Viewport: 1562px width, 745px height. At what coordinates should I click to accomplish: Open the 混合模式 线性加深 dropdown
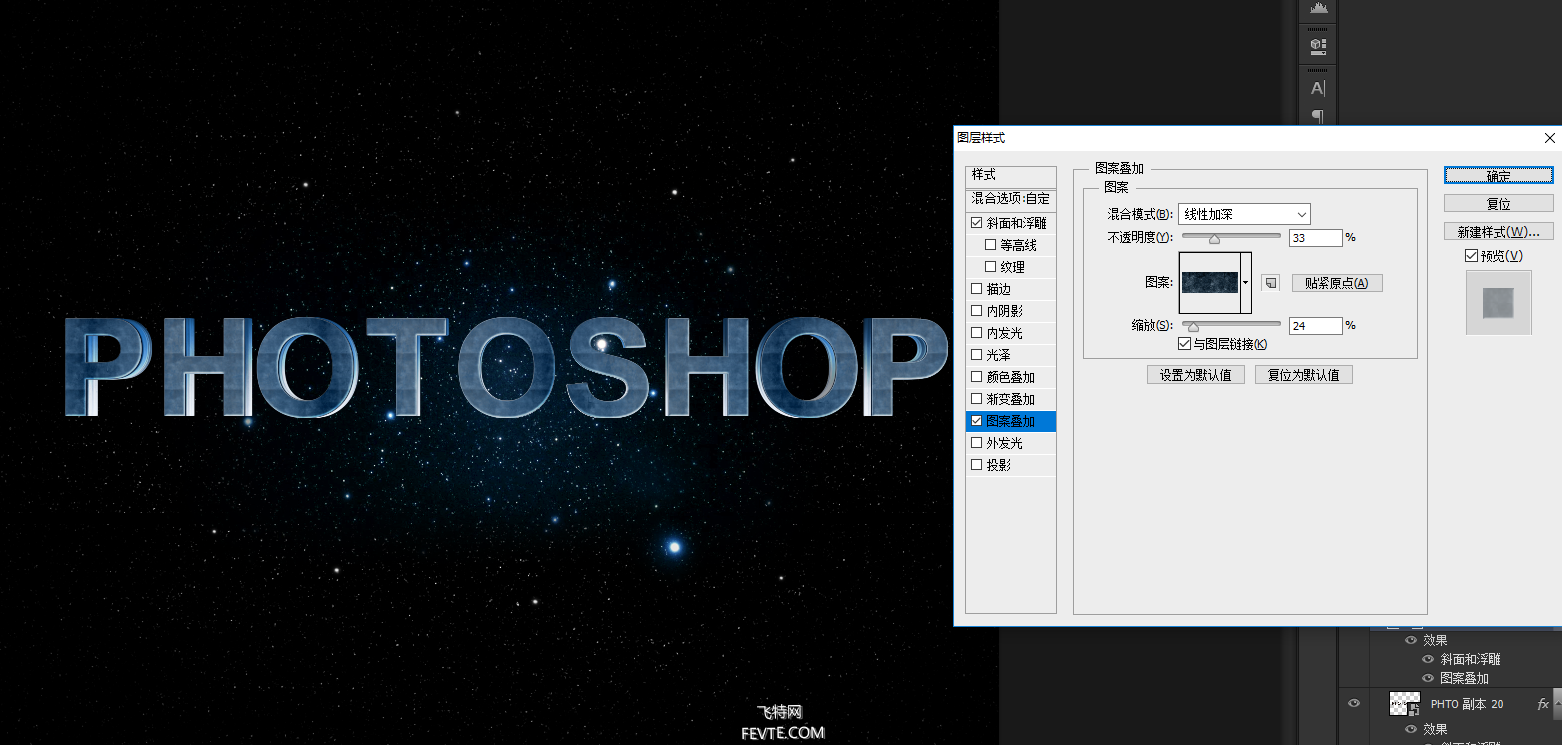(x=1244, y=214)
